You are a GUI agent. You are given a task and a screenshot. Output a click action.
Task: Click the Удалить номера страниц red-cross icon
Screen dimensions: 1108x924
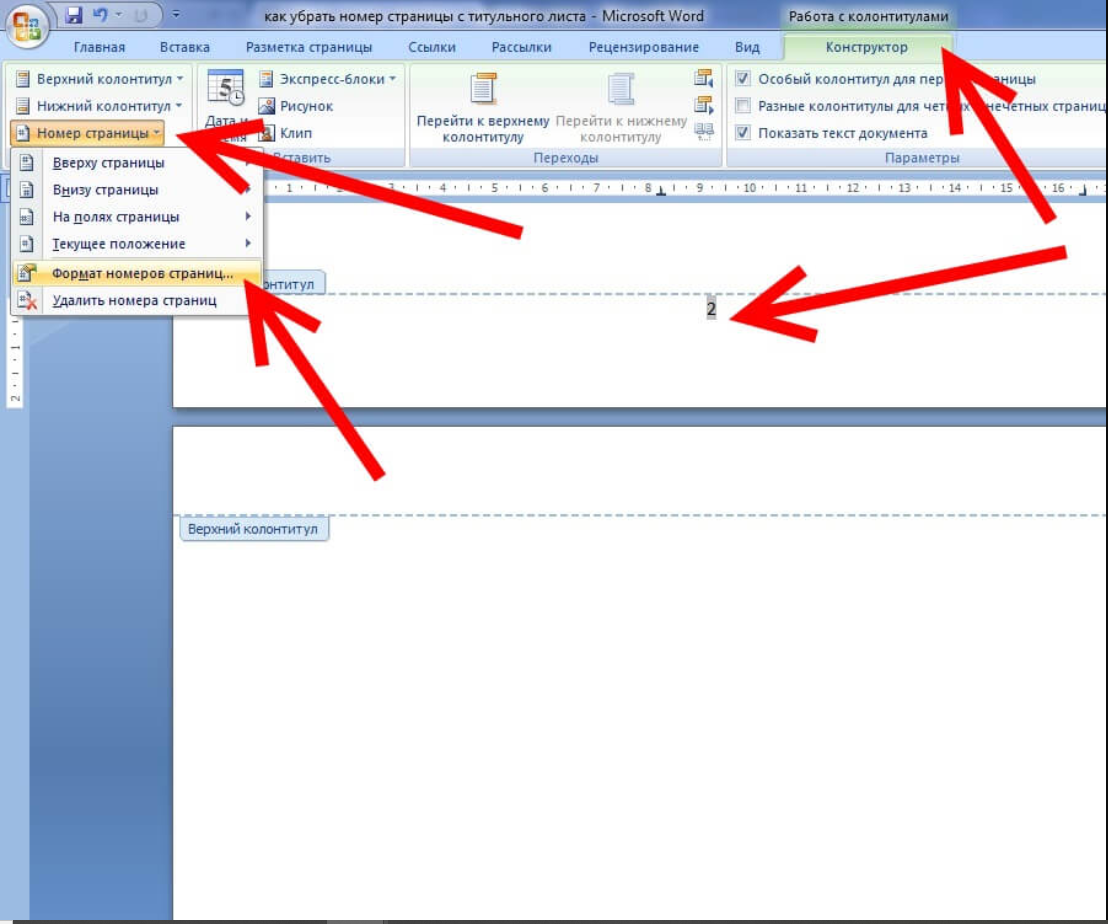point(27,300)
